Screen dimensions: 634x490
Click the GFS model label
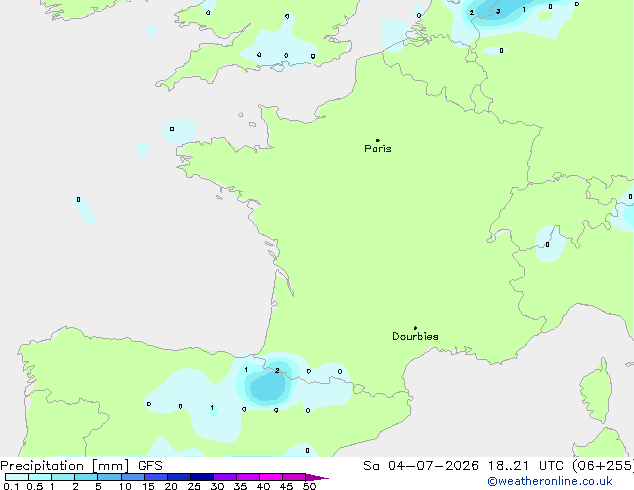150,466
